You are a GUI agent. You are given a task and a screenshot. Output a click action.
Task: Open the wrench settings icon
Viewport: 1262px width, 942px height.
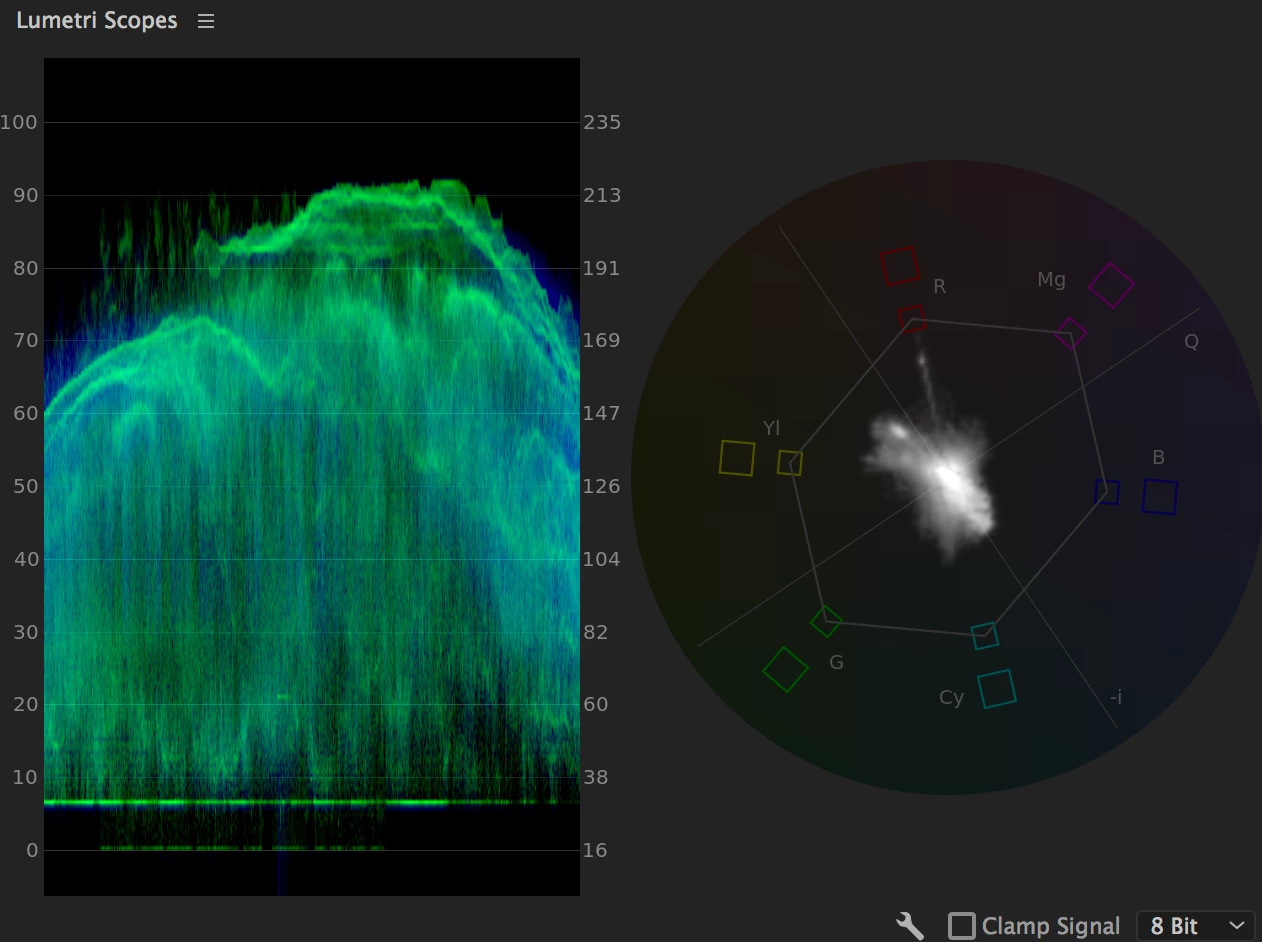pos(909,925)
